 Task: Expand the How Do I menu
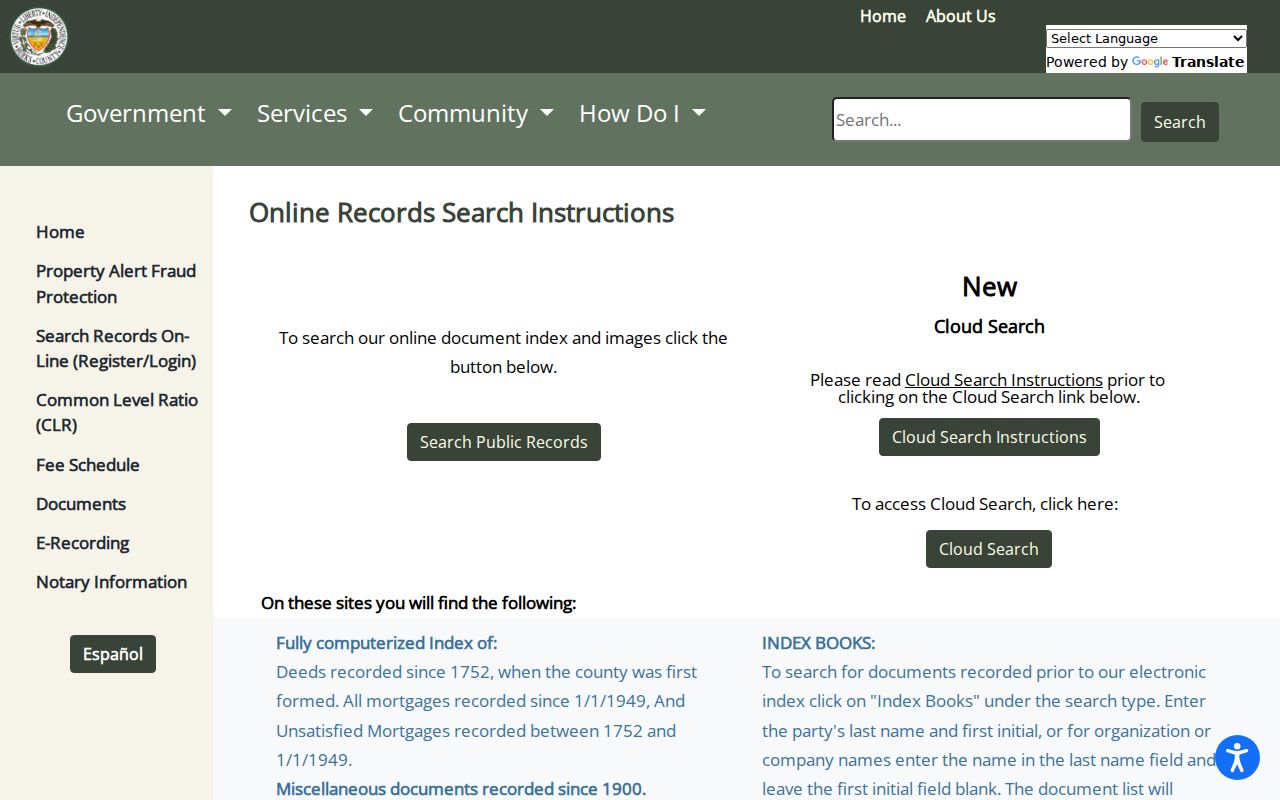(642, 113)
